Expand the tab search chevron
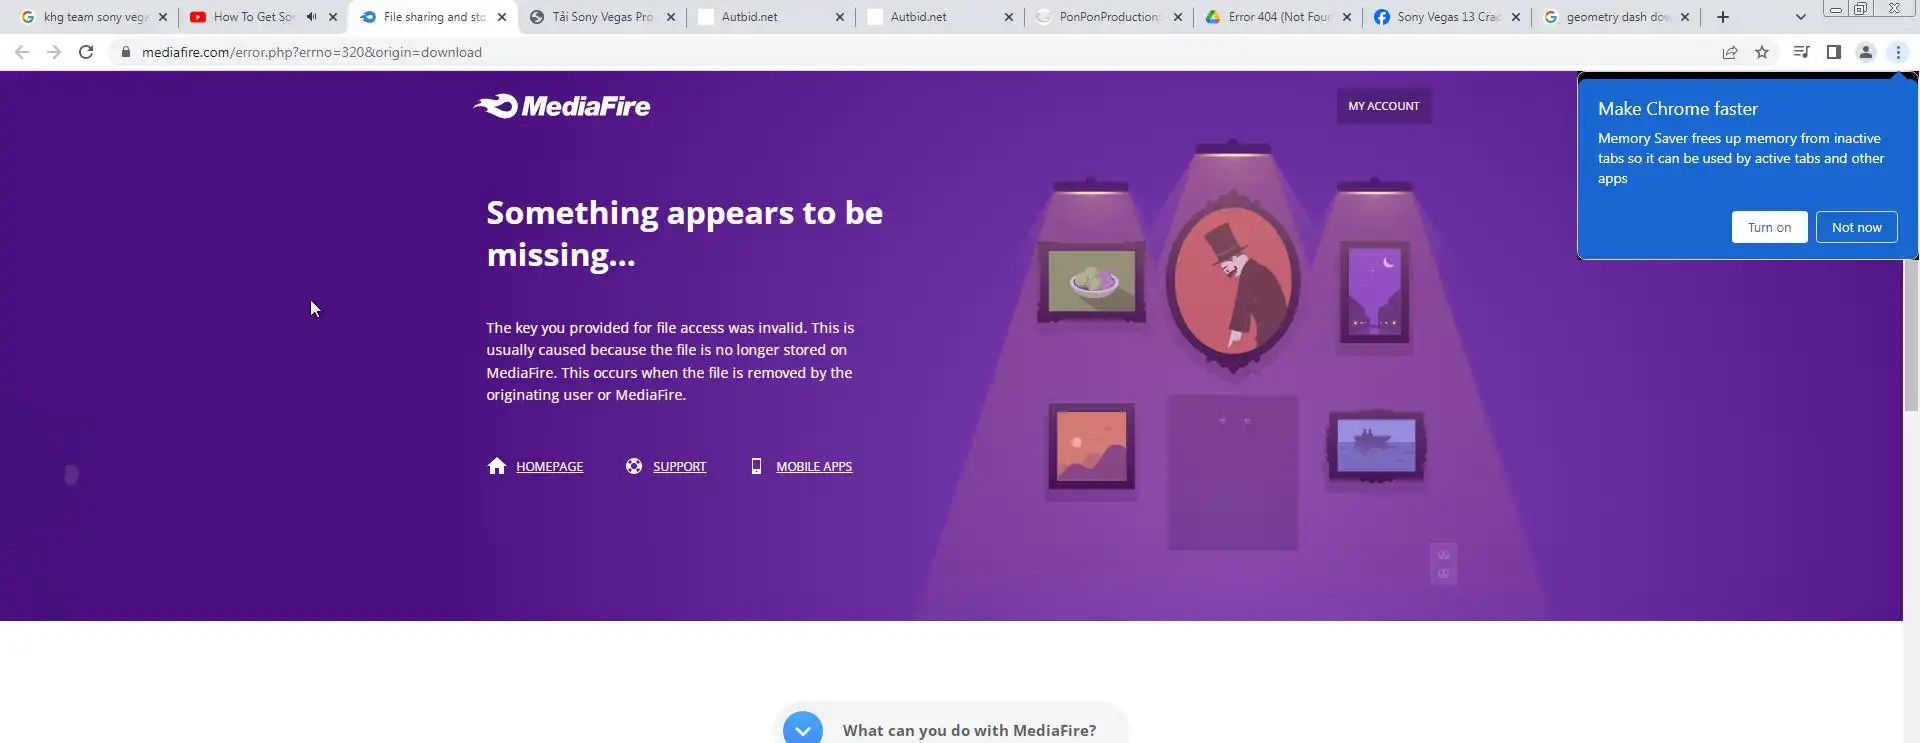Viewport: 1920px width, 743px height. click(1801, 17)
